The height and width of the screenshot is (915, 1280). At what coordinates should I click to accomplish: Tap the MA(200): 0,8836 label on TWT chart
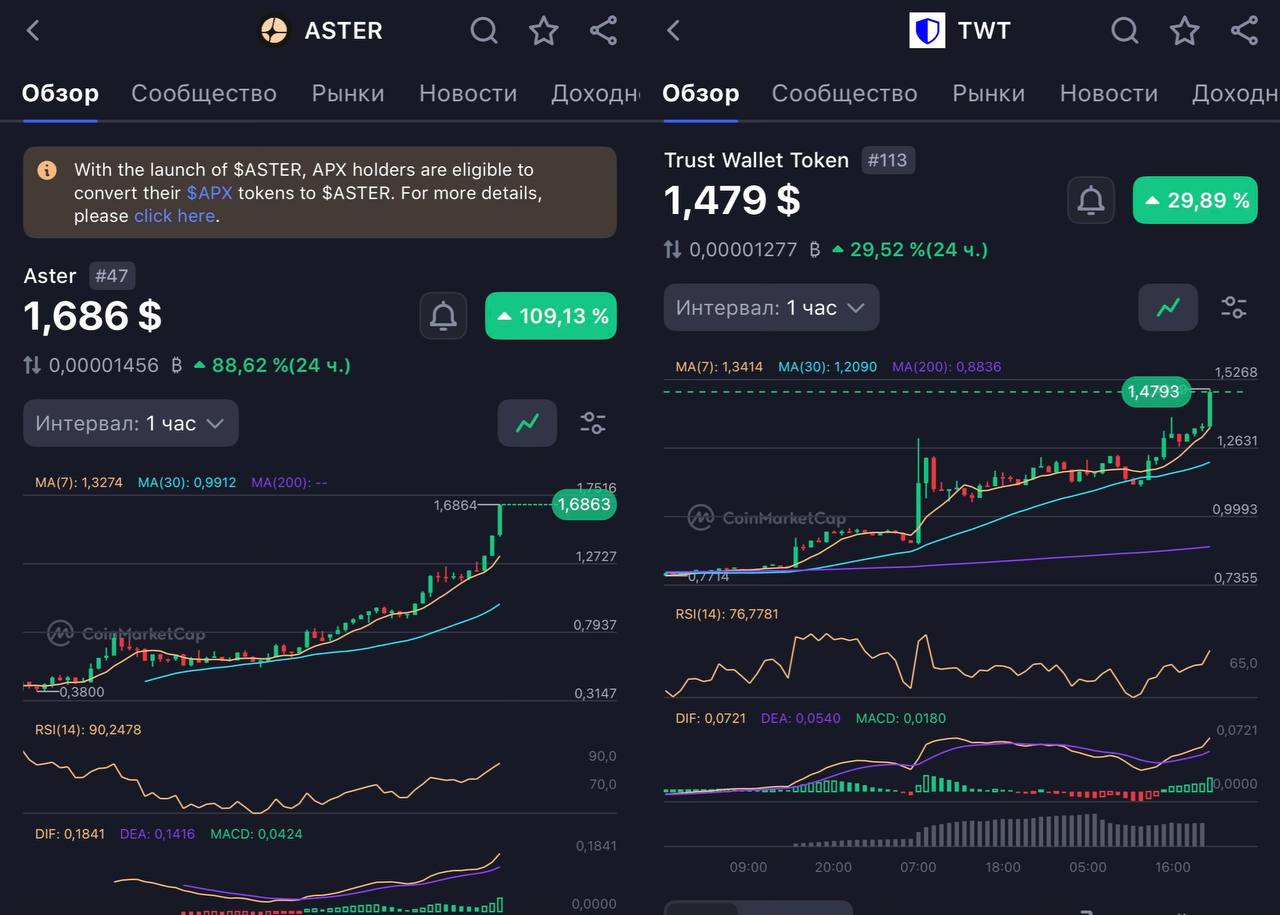pos(947,367)
